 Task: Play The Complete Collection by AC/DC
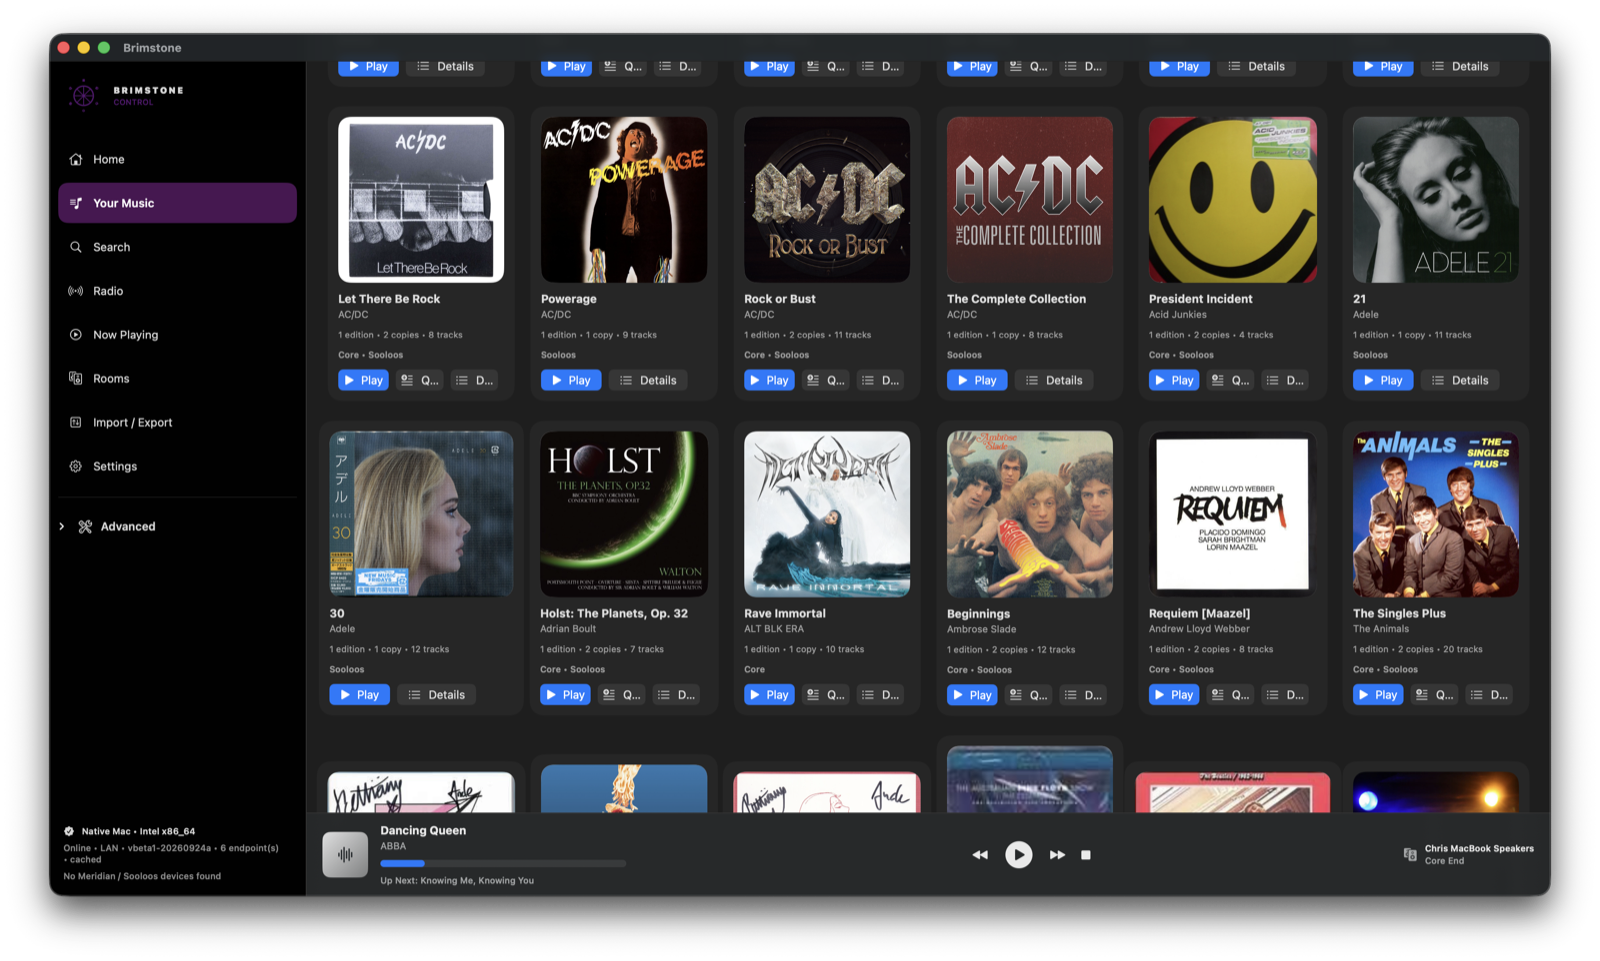[x=977, y=380]
